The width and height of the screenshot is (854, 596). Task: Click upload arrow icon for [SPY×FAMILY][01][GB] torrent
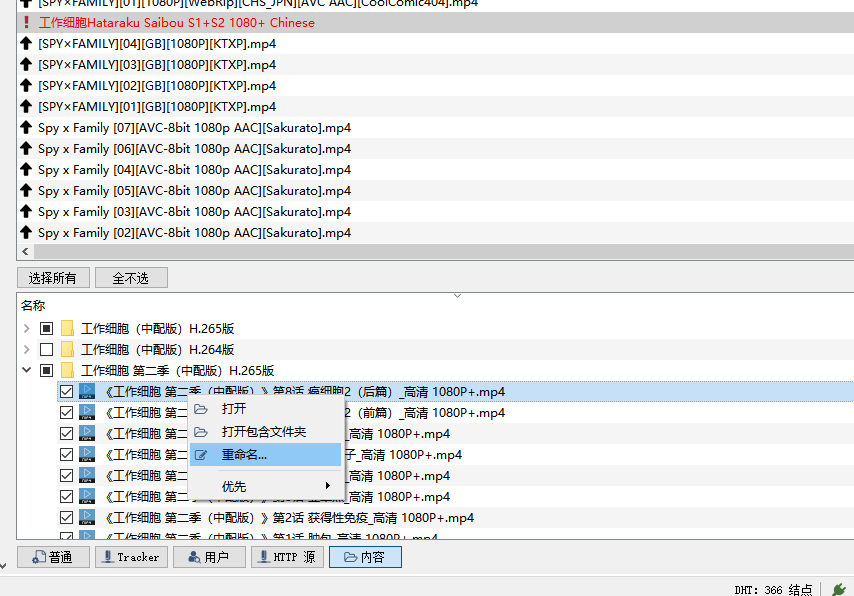point(26,106)
